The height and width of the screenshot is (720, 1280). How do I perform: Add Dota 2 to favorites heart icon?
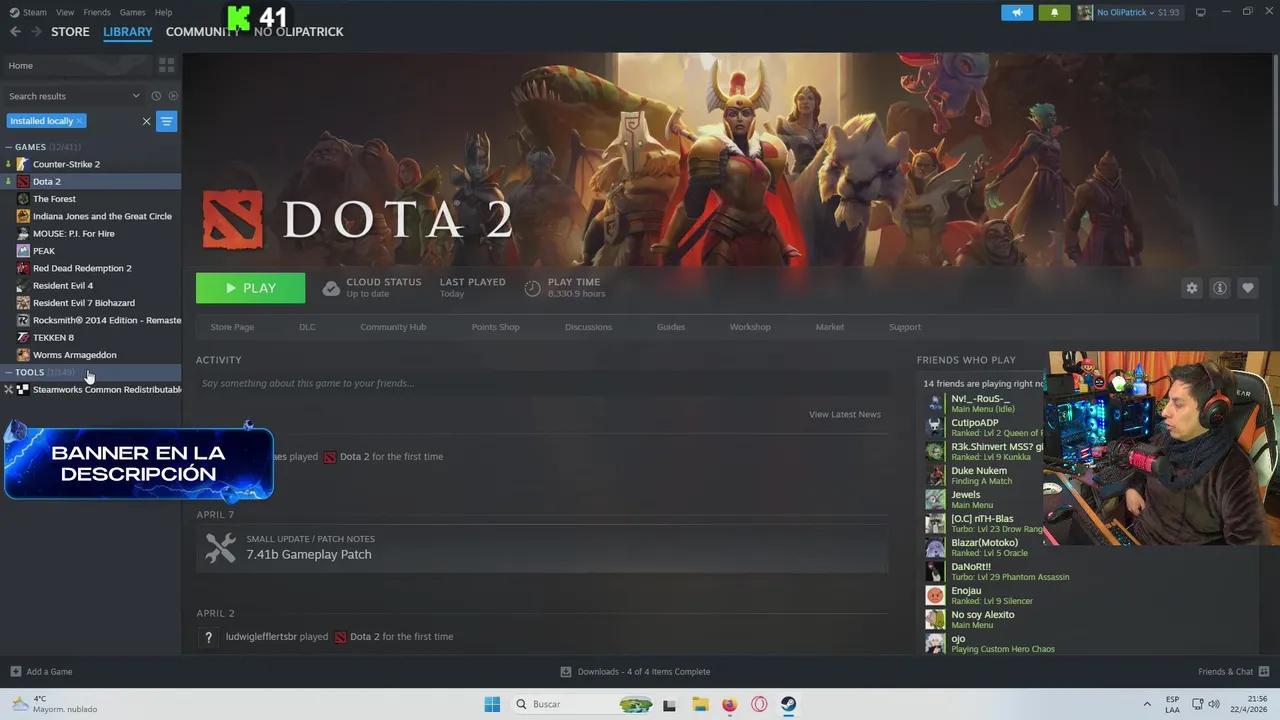click(1247, 288)
